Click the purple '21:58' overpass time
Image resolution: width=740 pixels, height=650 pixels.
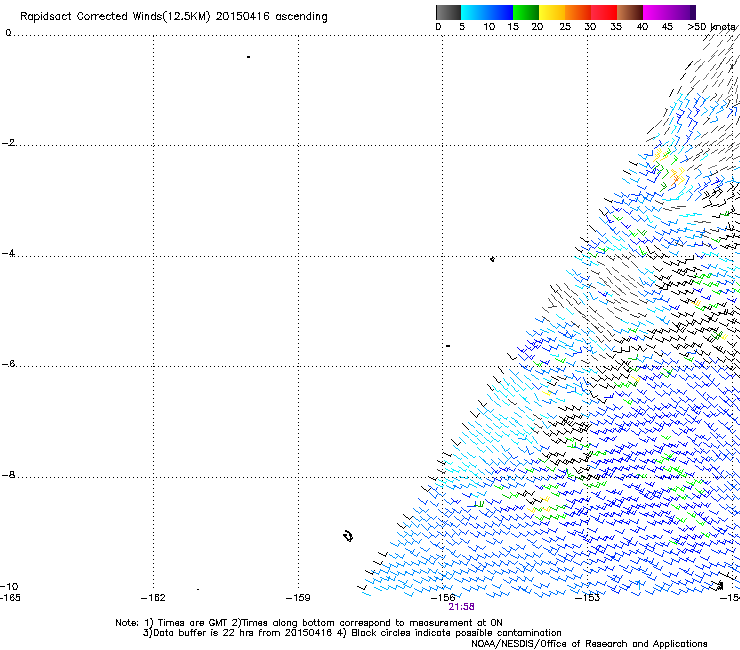coord(461,607)
